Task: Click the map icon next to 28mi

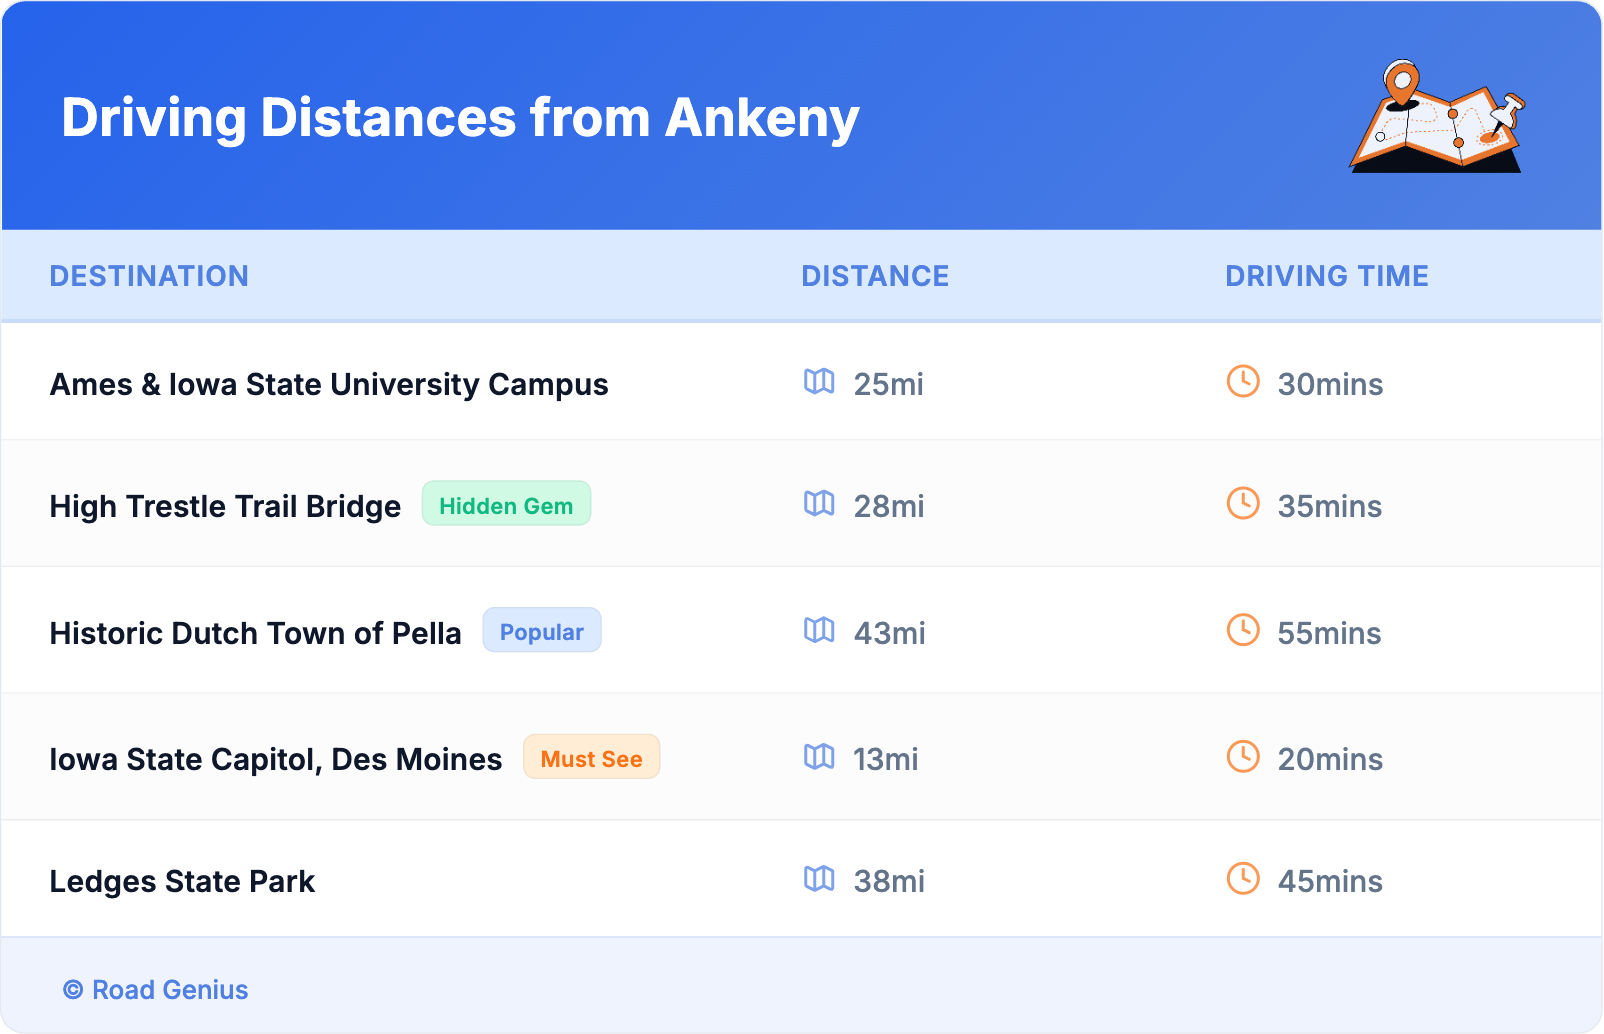Action: pos(819,504)
